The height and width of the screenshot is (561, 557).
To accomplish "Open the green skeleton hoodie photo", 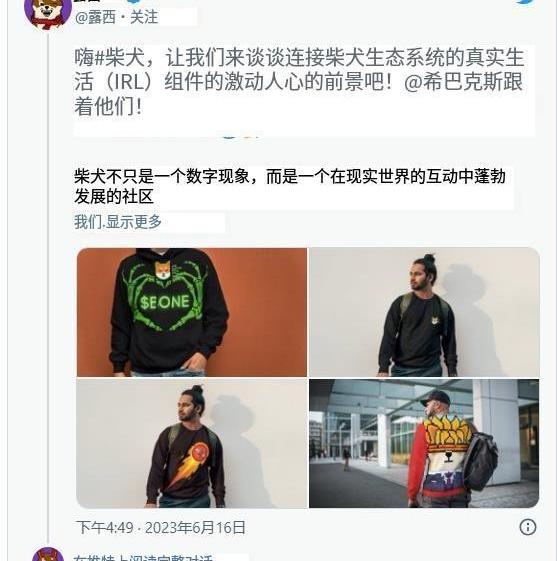I will point(192,312).
